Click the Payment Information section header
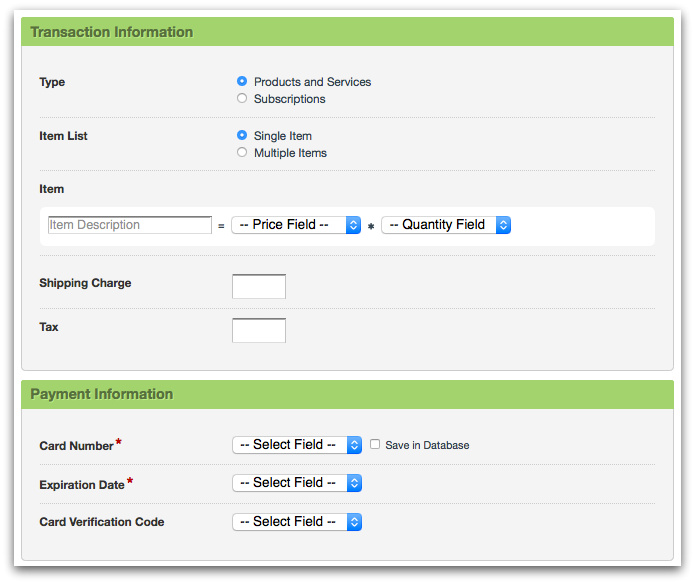 [x=102, y=394]
